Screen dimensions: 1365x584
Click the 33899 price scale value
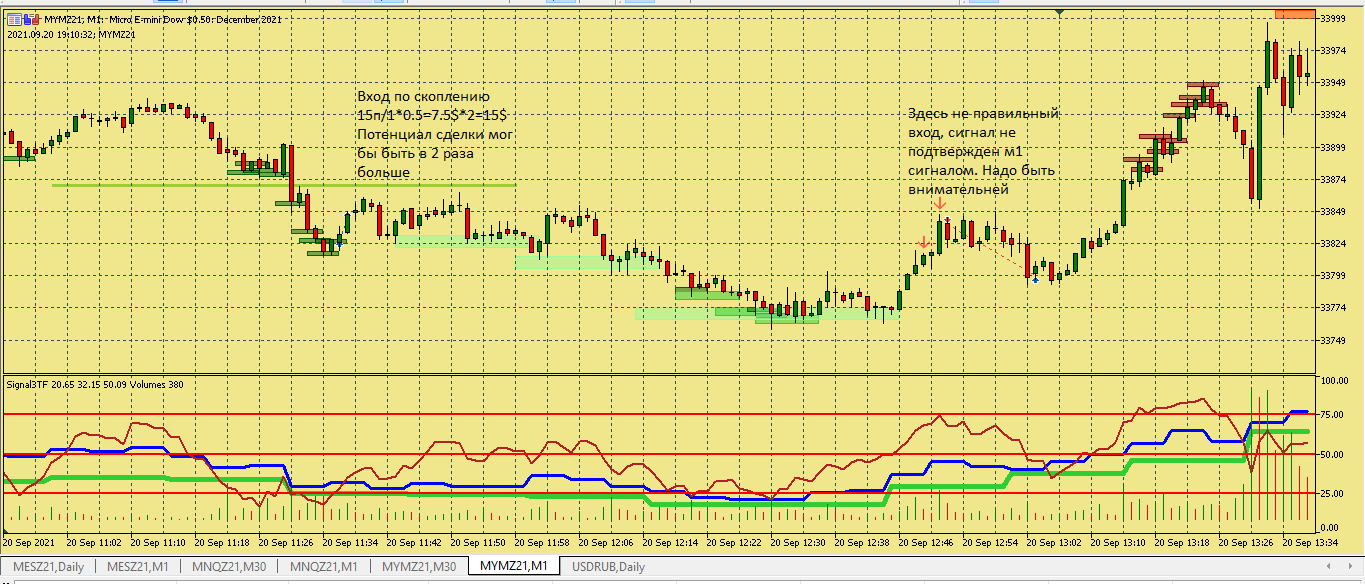1332,148
